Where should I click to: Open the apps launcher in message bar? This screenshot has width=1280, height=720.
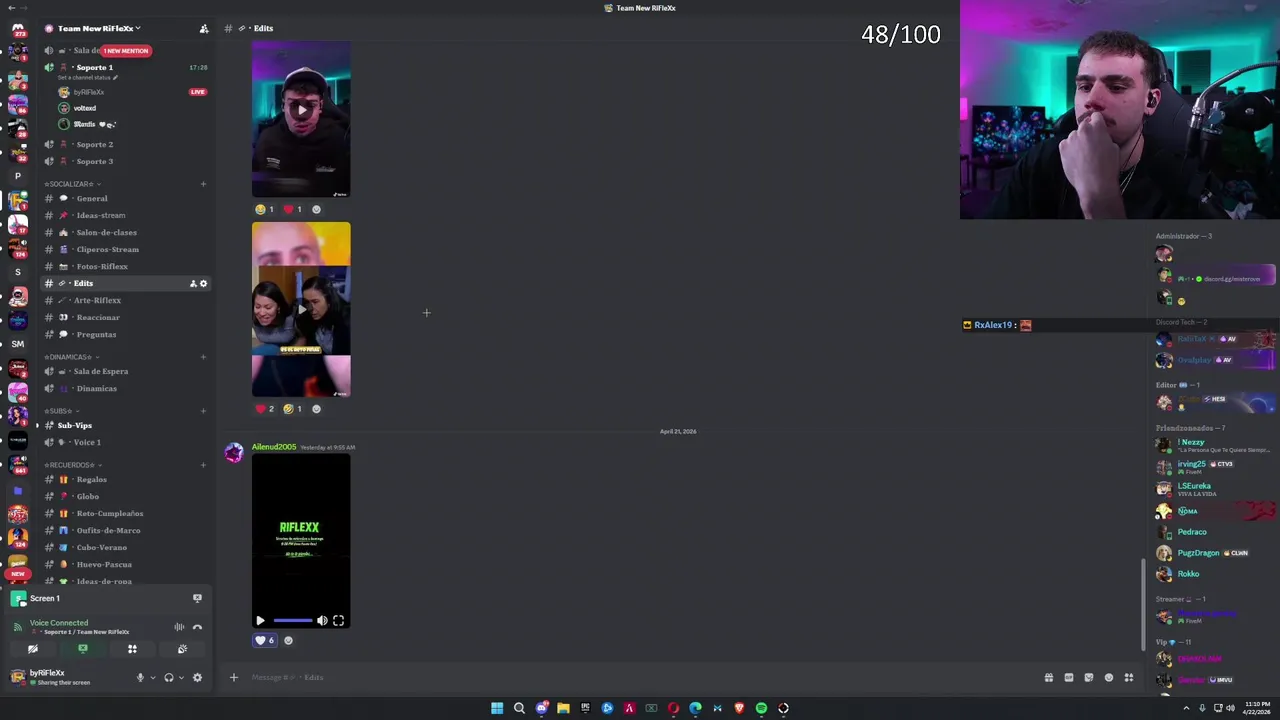[x=1128, y=677]
